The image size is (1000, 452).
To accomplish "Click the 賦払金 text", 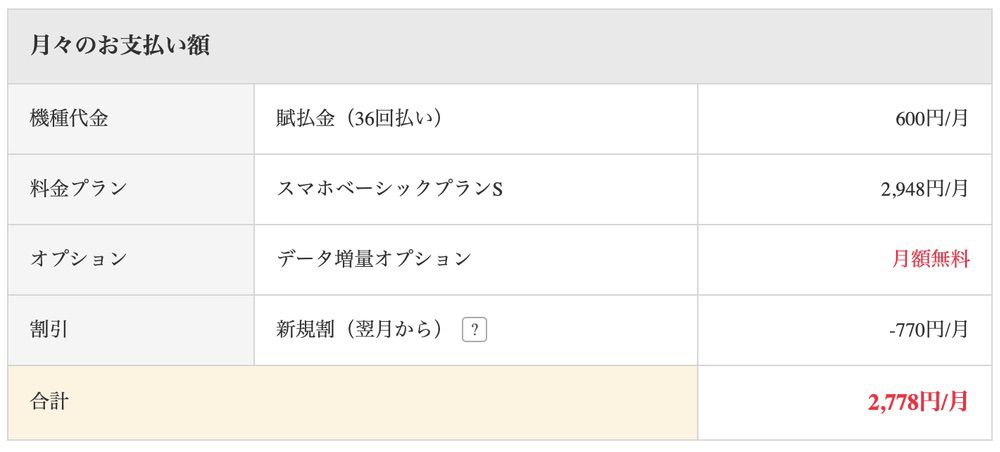I will click(299, 118).
